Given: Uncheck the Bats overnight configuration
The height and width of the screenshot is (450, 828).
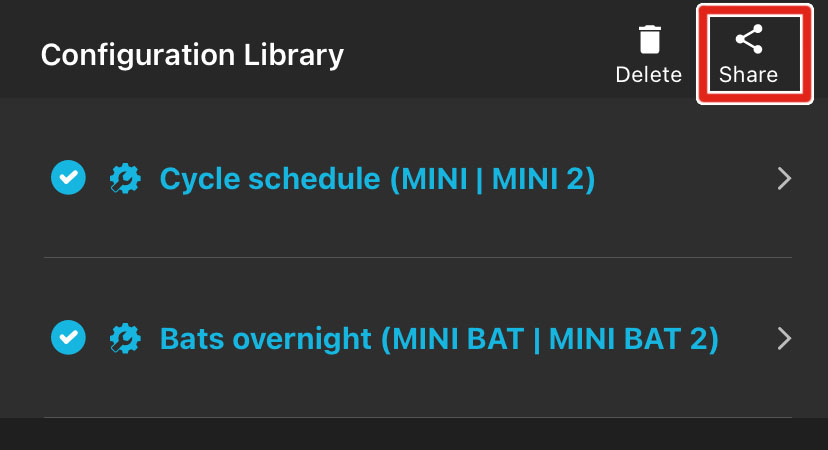Looking at the screenshot, I should click(x=68, y=338).
